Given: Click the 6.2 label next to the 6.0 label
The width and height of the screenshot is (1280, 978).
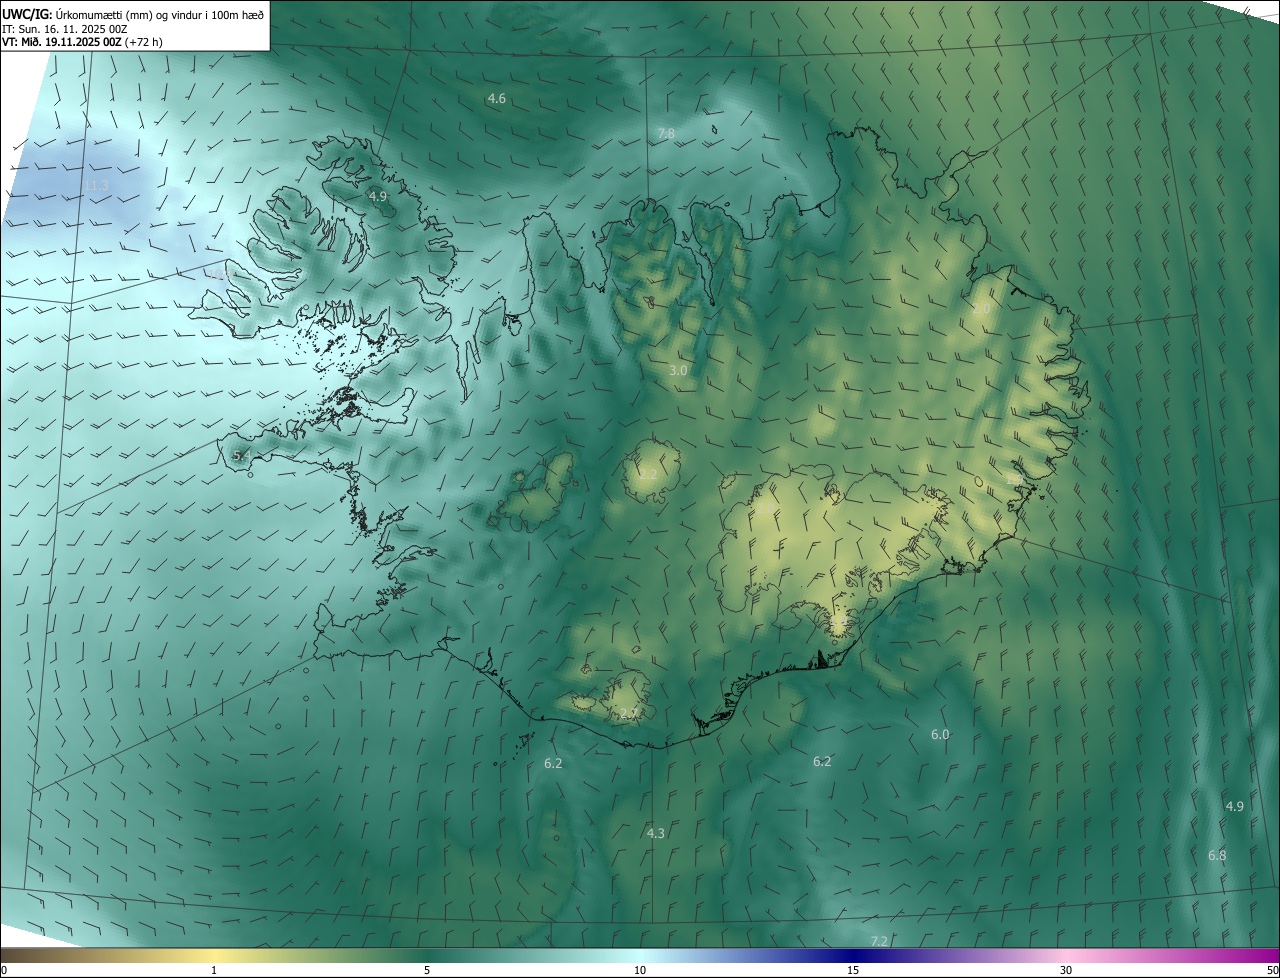Looking at the screenshot, I should coord(822,762).
